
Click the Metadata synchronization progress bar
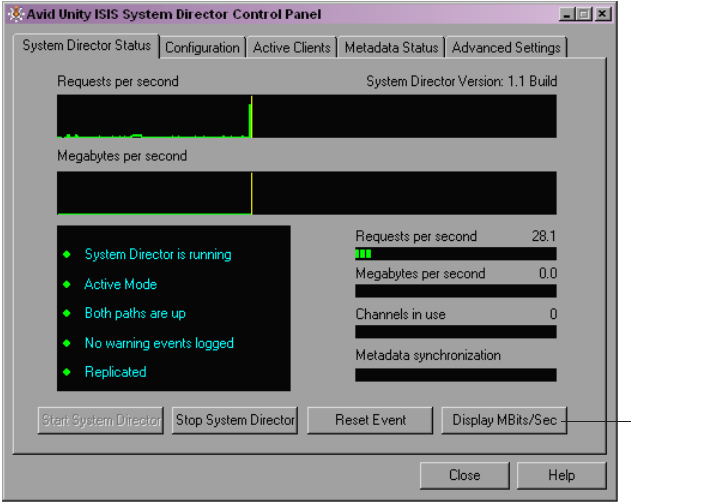pyautogui.click(x=456, y=375)
